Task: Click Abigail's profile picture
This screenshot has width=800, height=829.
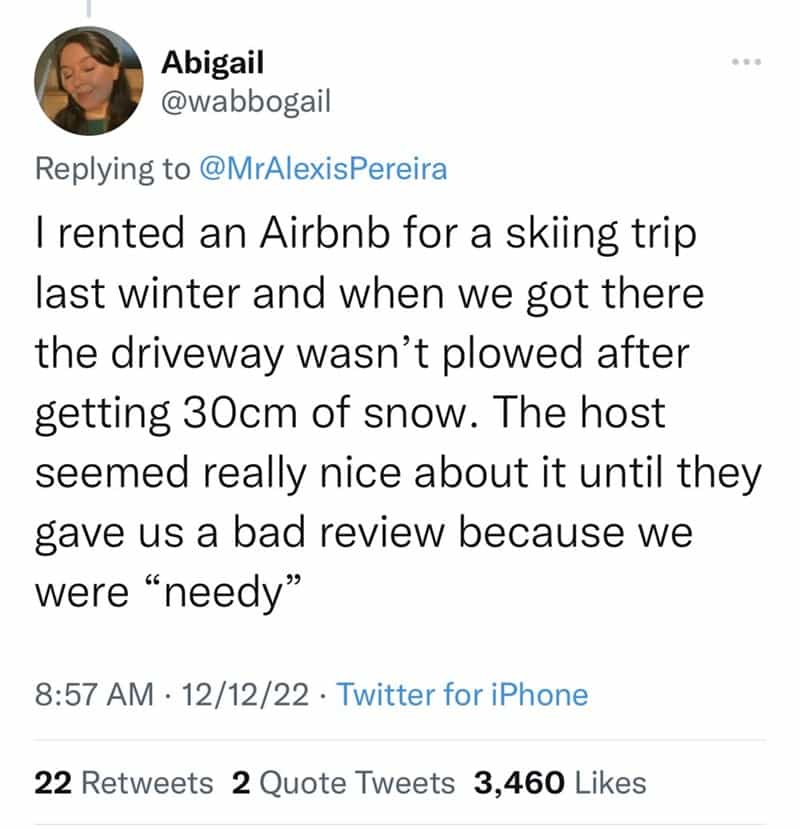Action: point(89,81)
